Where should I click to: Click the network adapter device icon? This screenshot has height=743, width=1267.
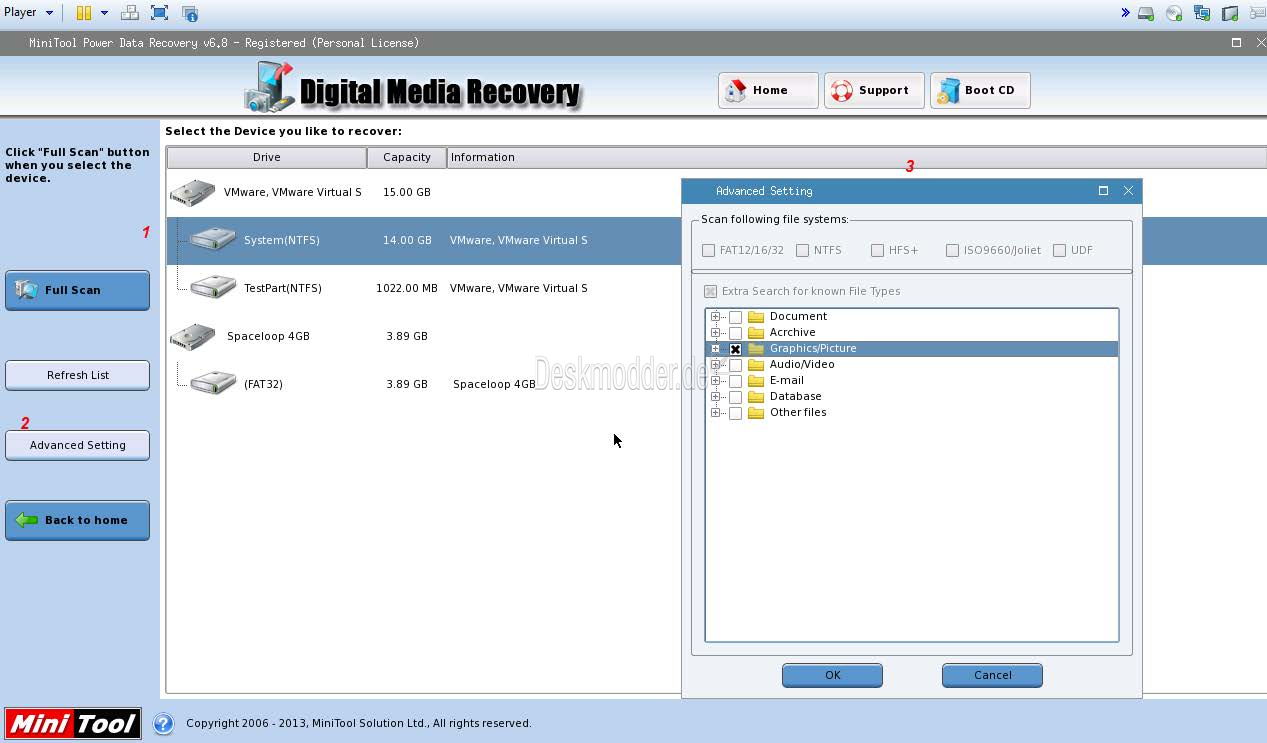(1202, 13)
